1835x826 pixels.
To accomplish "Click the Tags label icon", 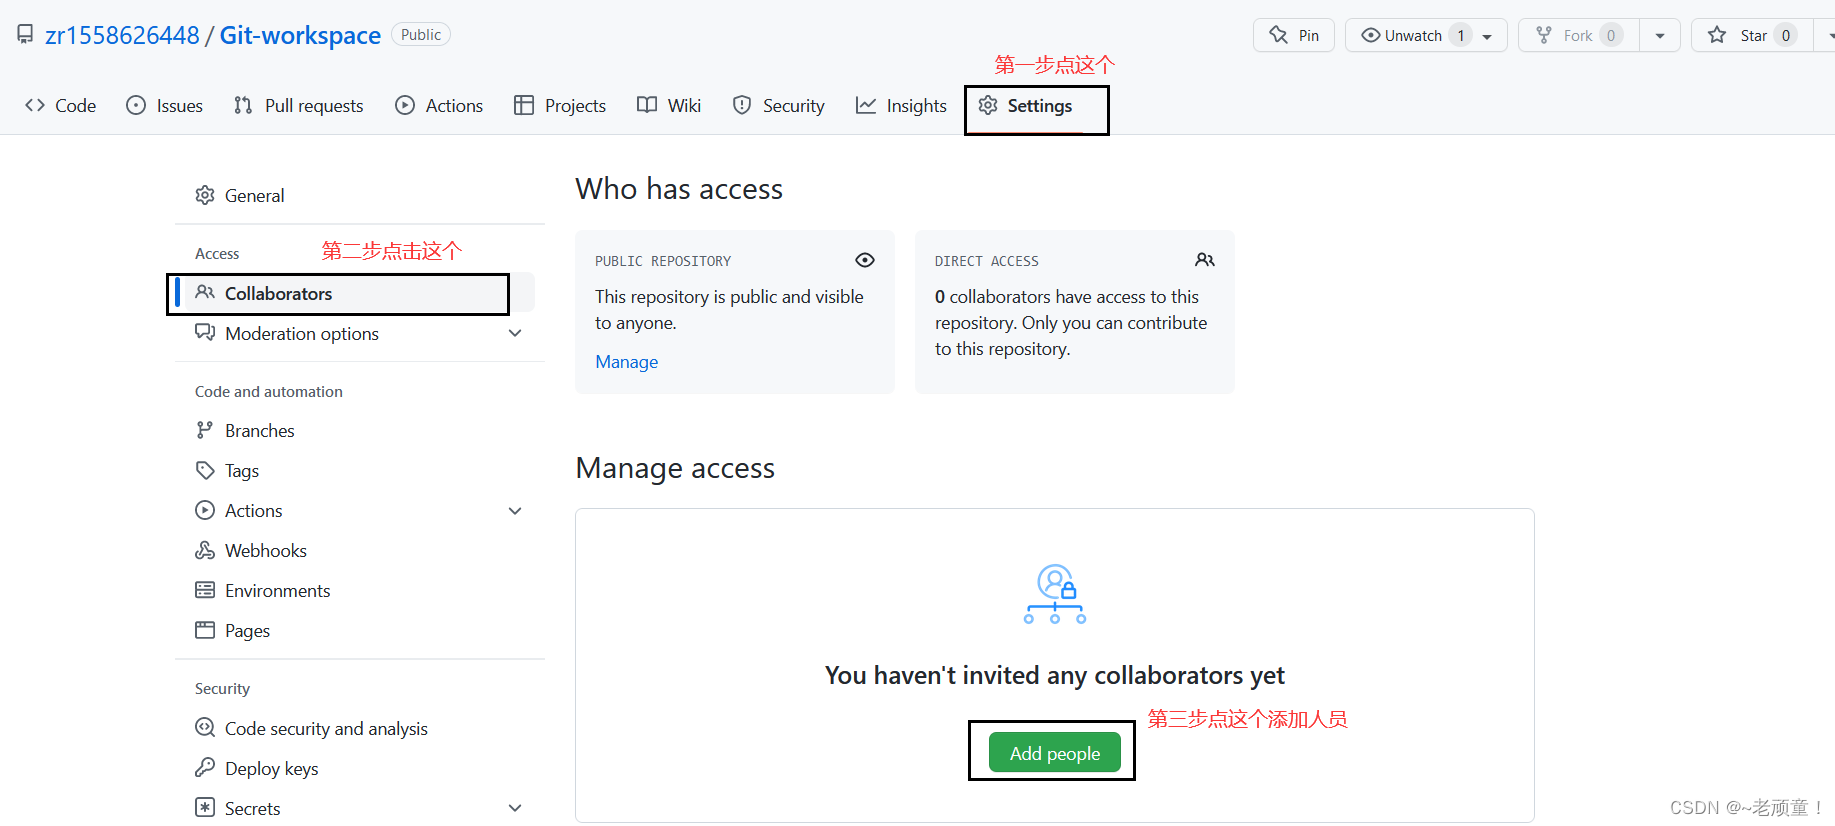I will [x=205, y=470].
